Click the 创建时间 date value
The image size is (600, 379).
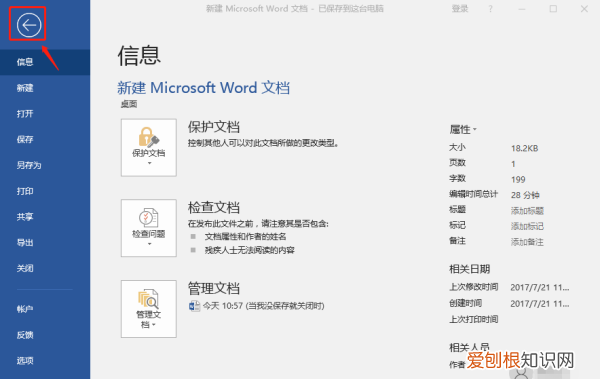tap(540, 304)
